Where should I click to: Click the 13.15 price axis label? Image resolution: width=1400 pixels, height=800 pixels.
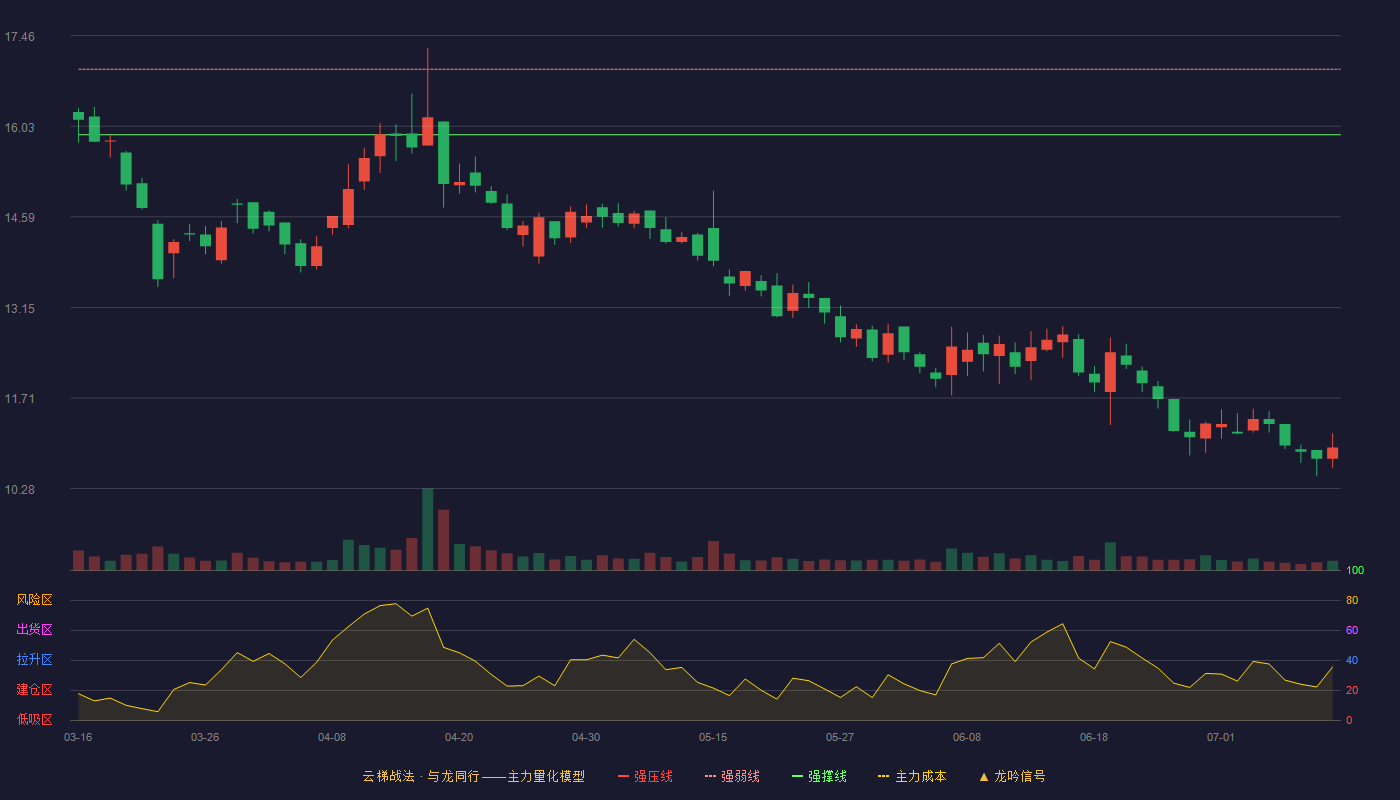(19, 308)
